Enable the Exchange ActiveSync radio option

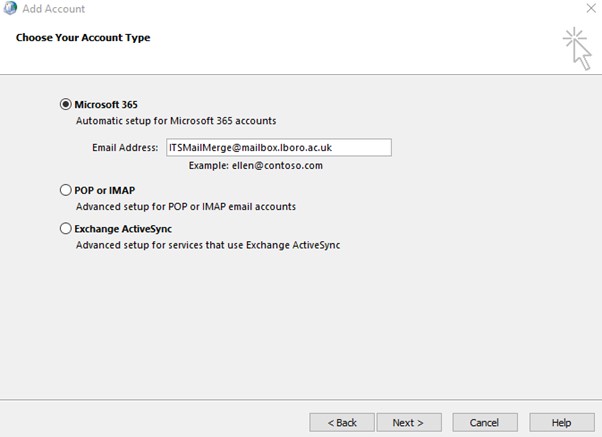click(x=66, y=228)
